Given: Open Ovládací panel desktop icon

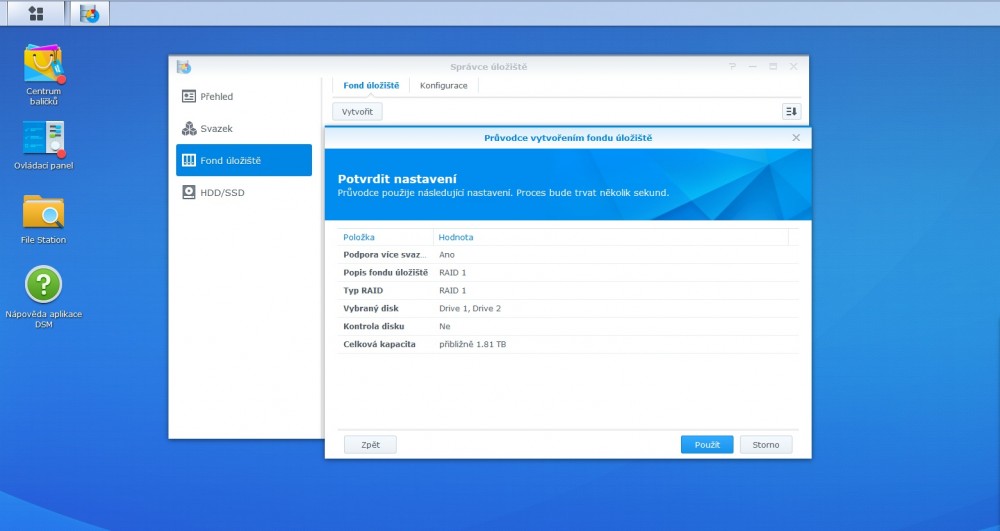Looking at the screenshot, I should (x=43, y=139).
